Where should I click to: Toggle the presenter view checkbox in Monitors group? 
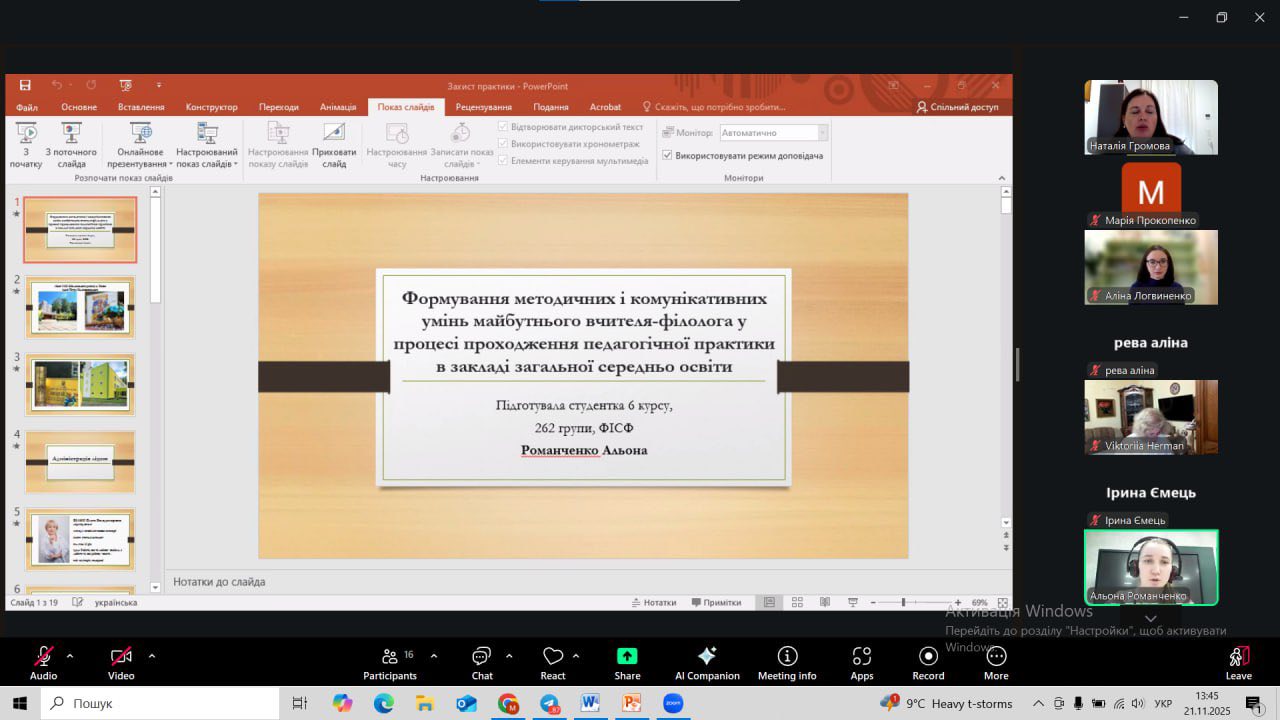[667, 156]
